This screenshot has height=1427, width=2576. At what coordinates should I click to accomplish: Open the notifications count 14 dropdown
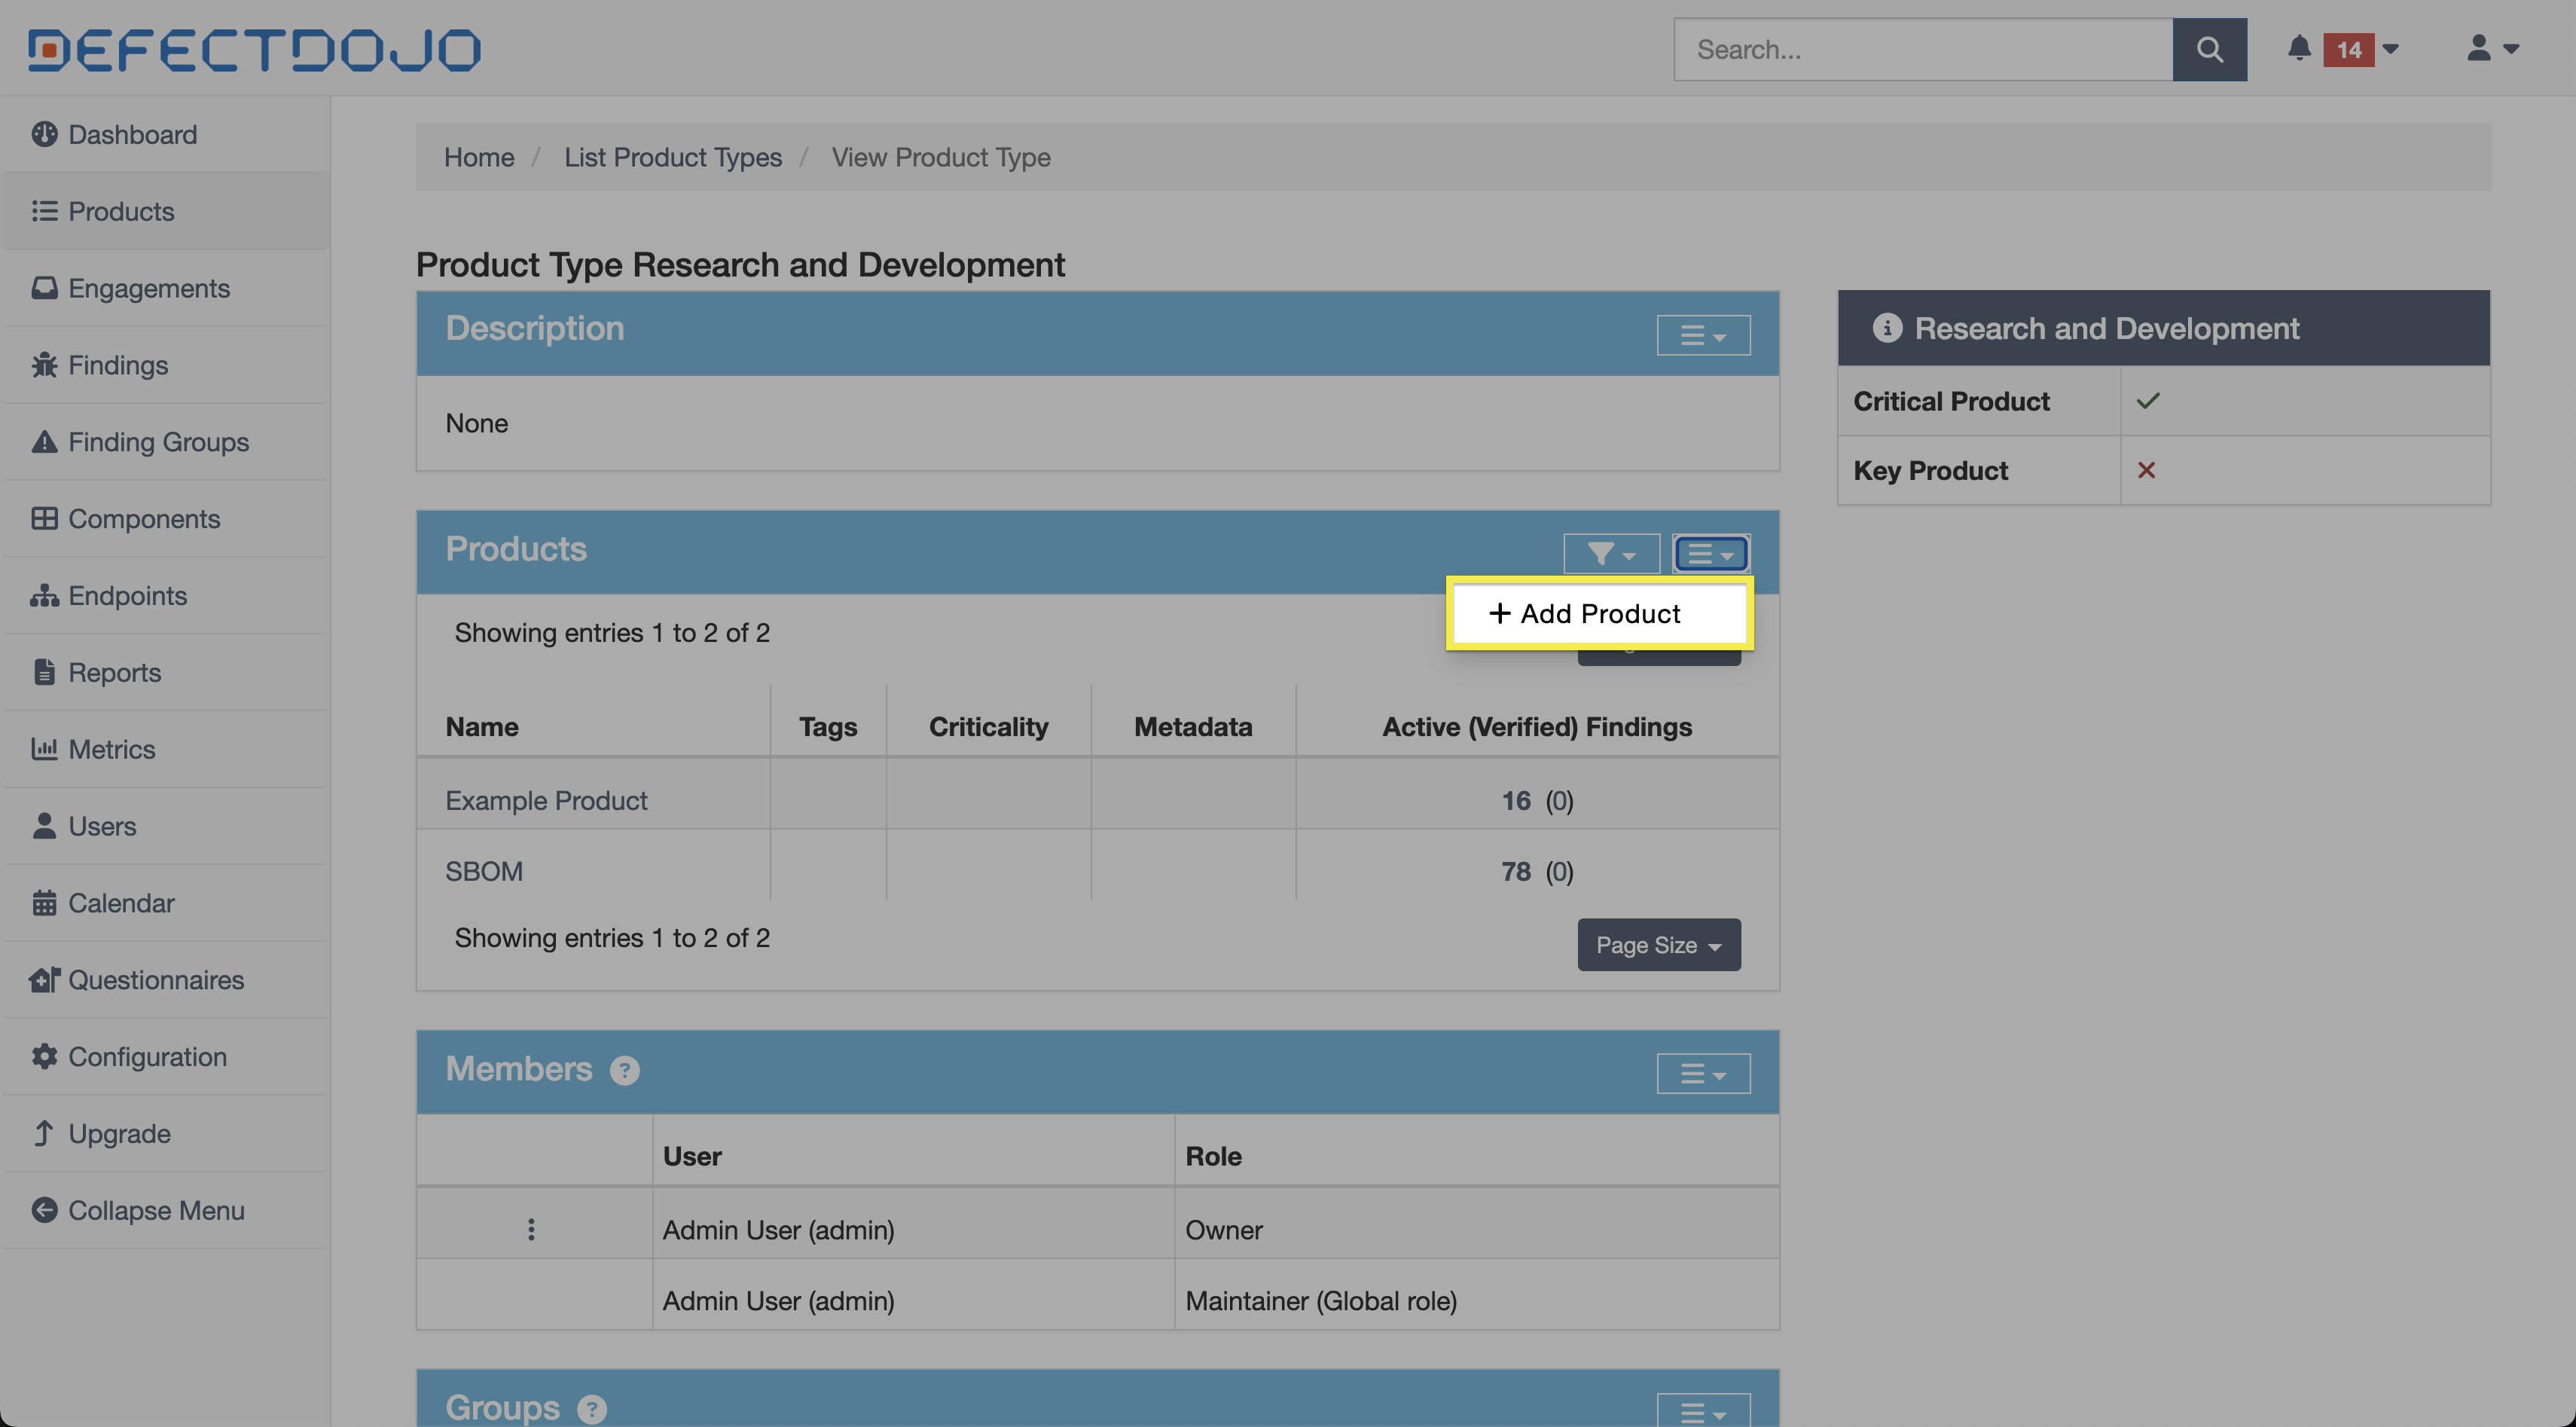pos(2360,49)
